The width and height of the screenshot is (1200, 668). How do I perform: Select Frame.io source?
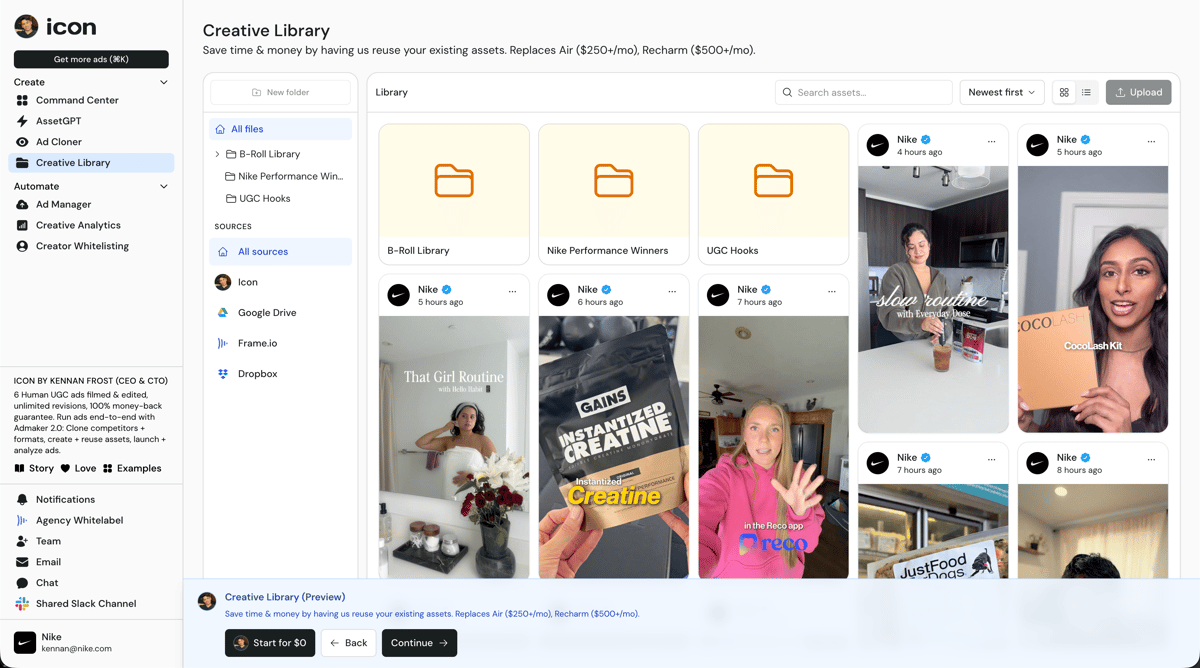[257, 343]
